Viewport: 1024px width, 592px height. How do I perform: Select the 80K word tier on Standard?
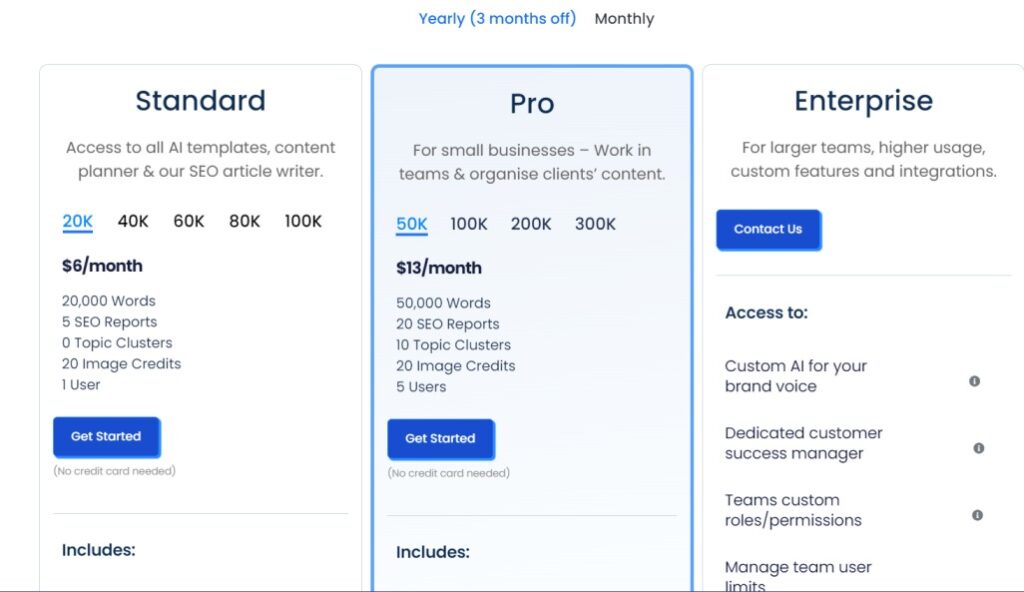244,221
